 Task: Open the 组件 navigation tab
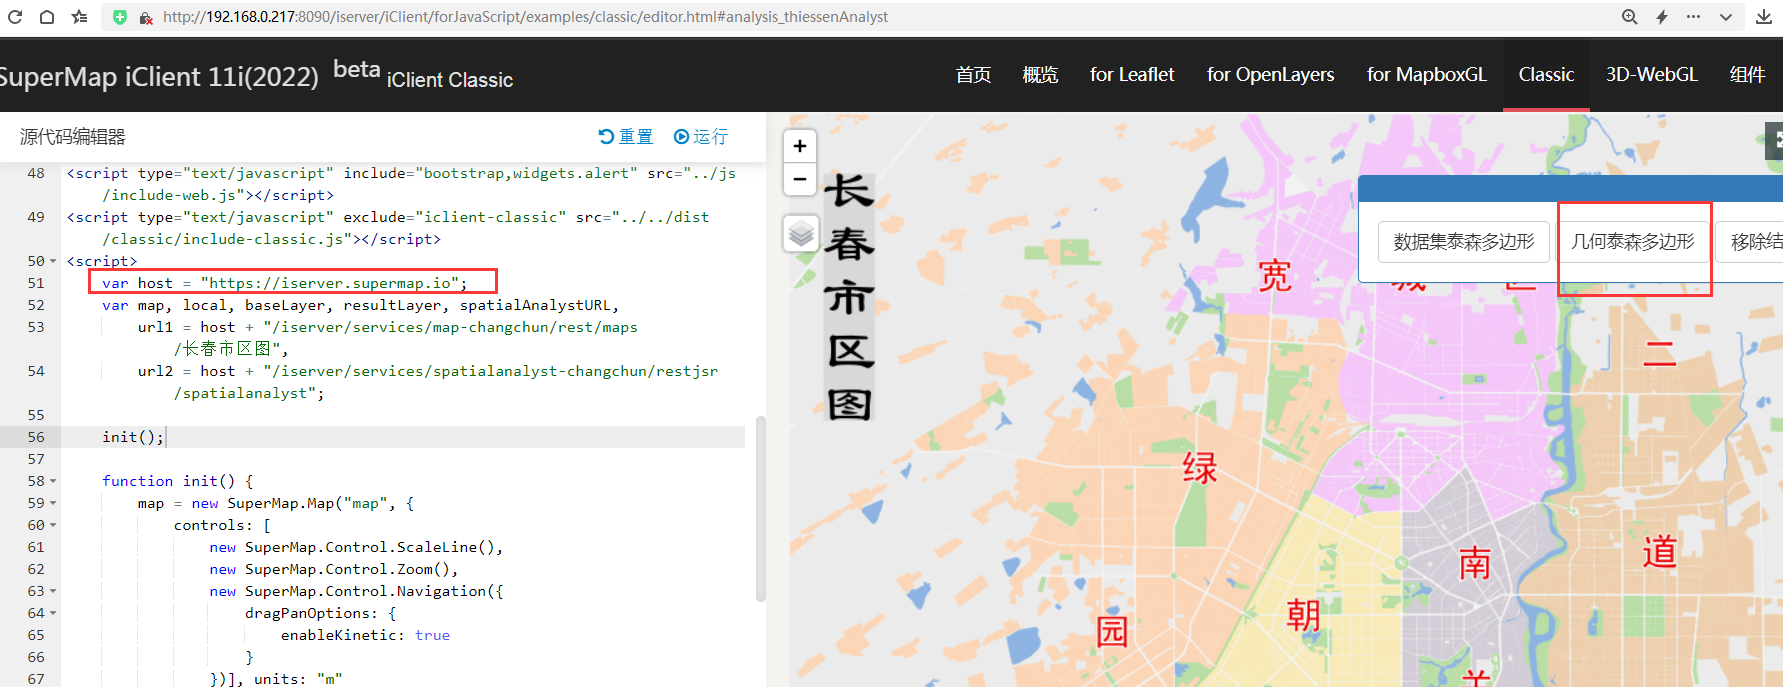click(1747, 75)
